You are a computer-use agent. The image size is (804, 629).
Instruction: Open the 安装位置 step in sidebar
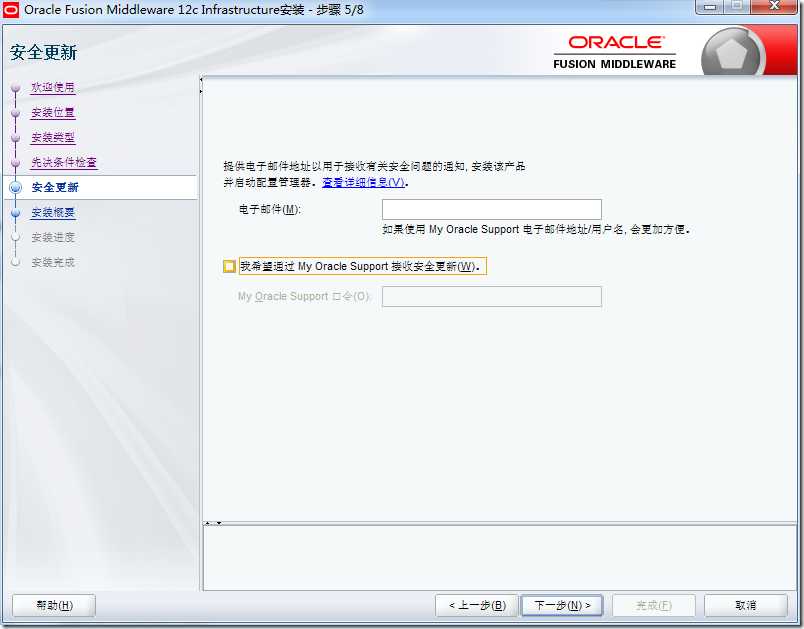pyautogui.click(x=53, y=112)
